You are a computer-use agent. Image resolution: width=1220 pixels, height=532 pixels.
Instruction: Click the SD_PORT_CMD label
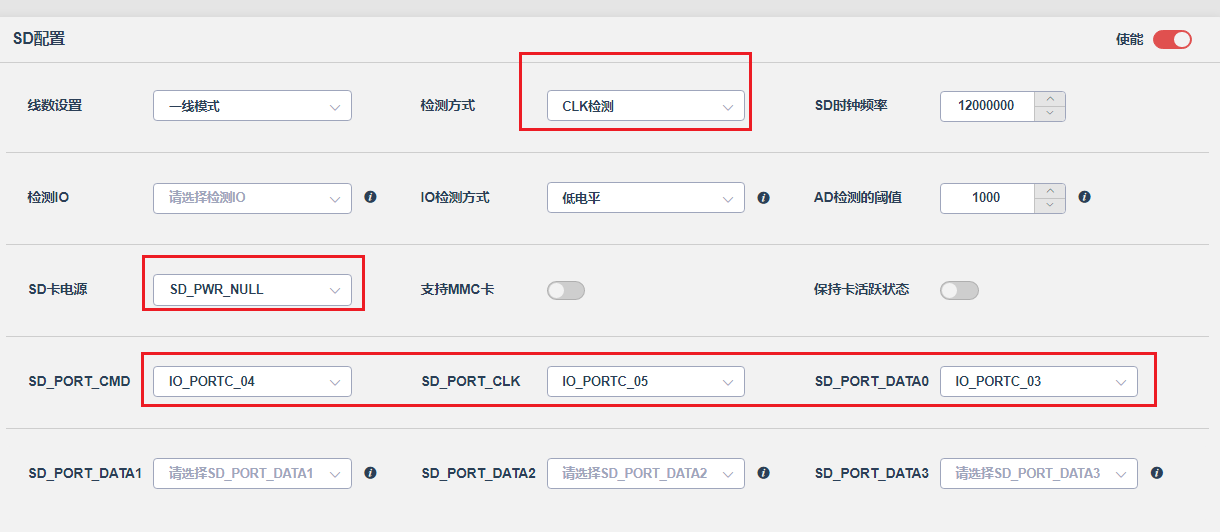(79, 381)
